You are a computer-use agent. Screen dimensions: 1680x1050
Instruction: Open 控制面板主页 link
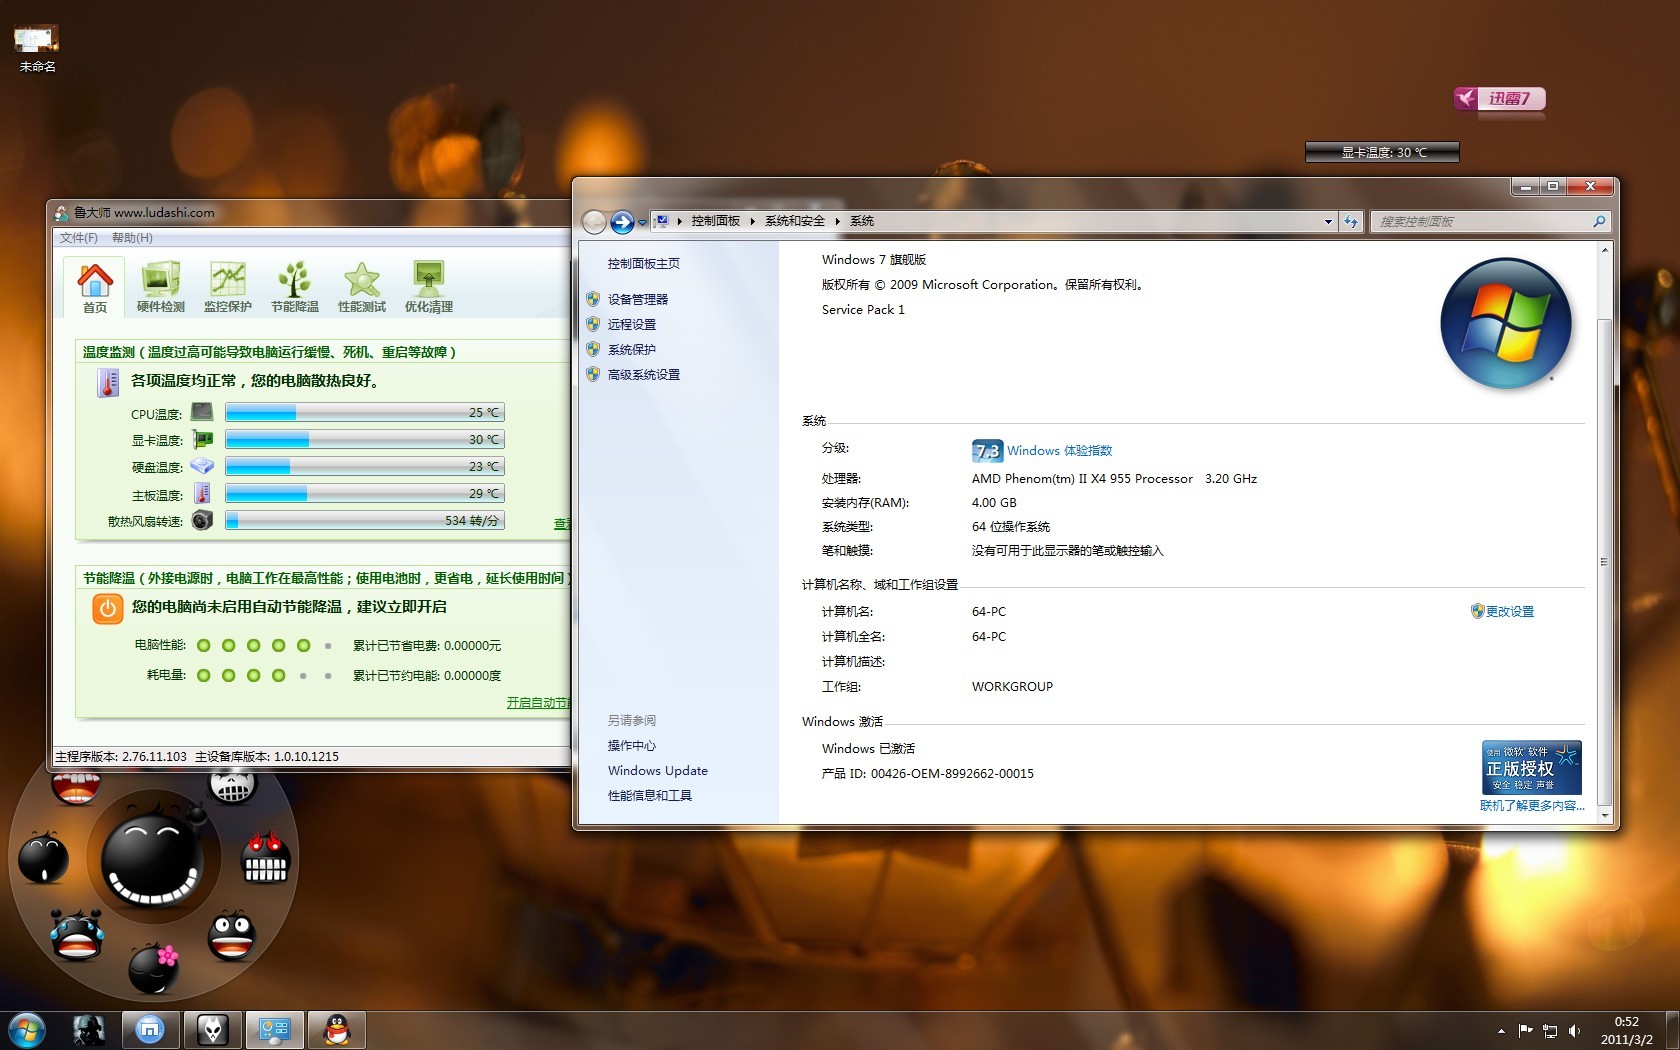[x=644, y=264]
